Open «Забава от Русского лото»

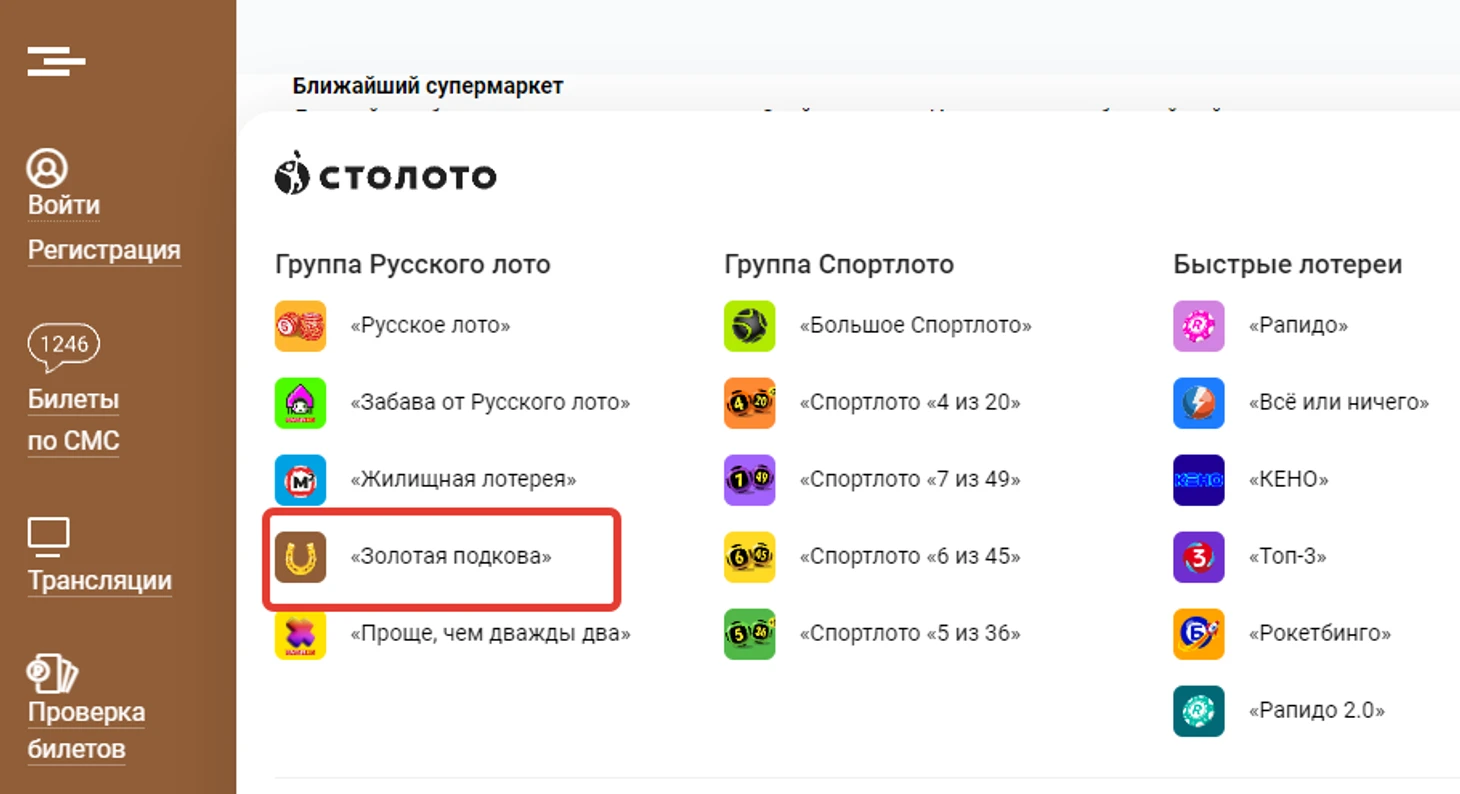(490, 403)
